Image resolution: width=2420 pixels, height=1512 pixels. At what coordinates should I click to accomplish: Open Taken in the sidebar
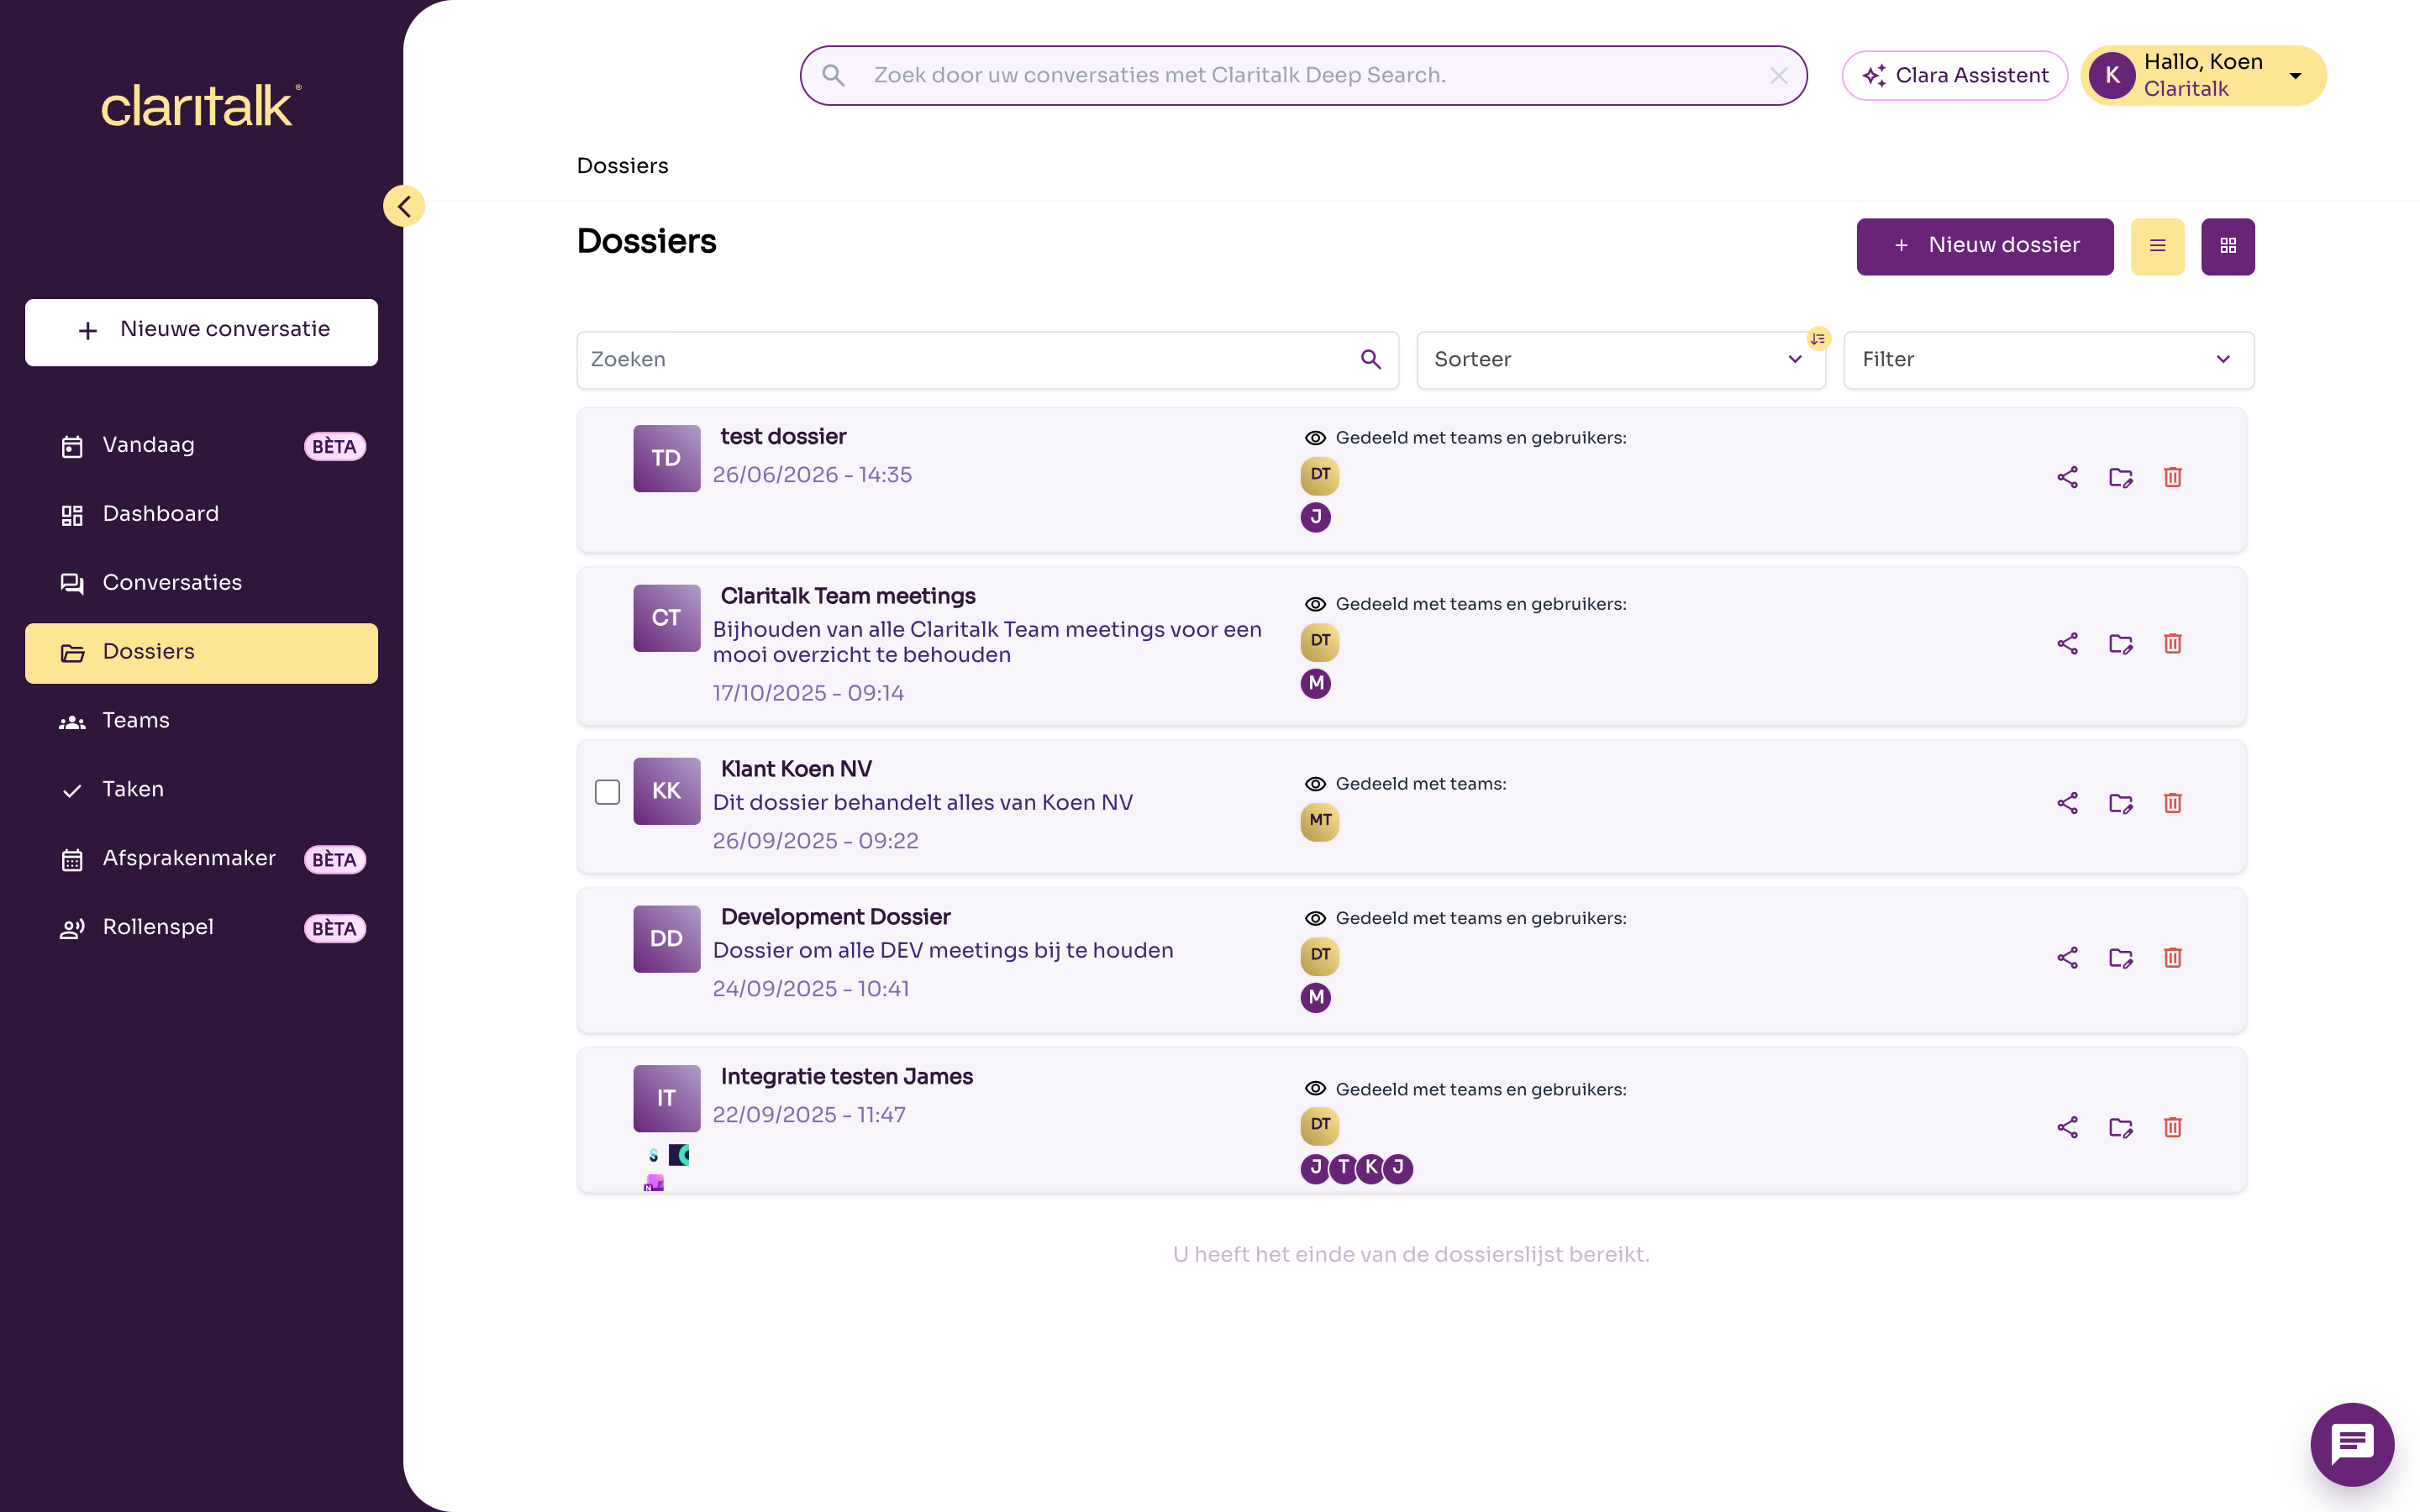coord(201,790)
